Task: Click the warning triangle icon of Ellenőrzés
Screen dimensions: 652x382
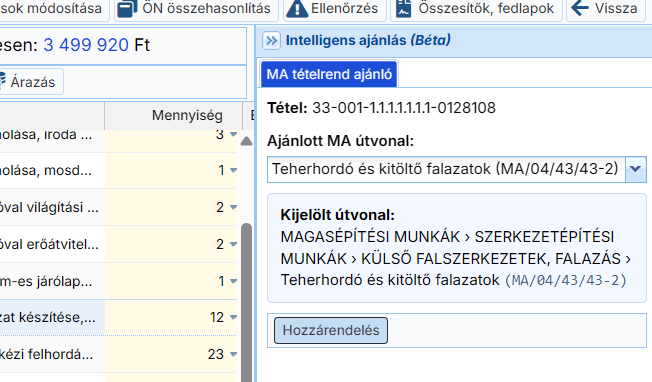Action: pyautogui.click(x=297, y=8)
